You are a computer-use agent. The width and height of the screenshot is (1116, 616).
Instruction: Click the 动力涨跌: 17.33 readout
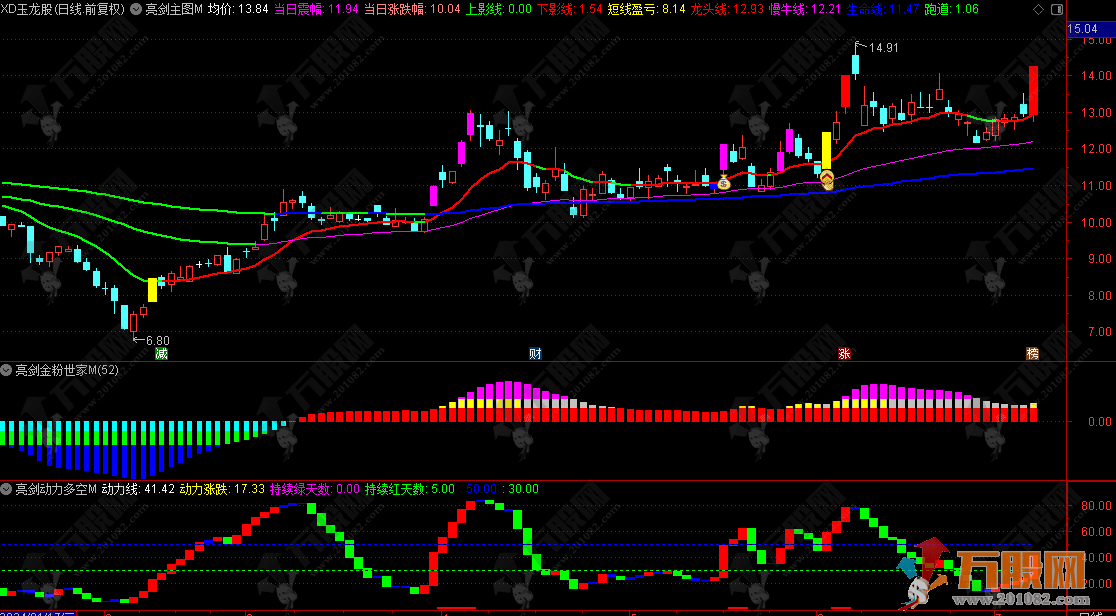coord(222,489)
